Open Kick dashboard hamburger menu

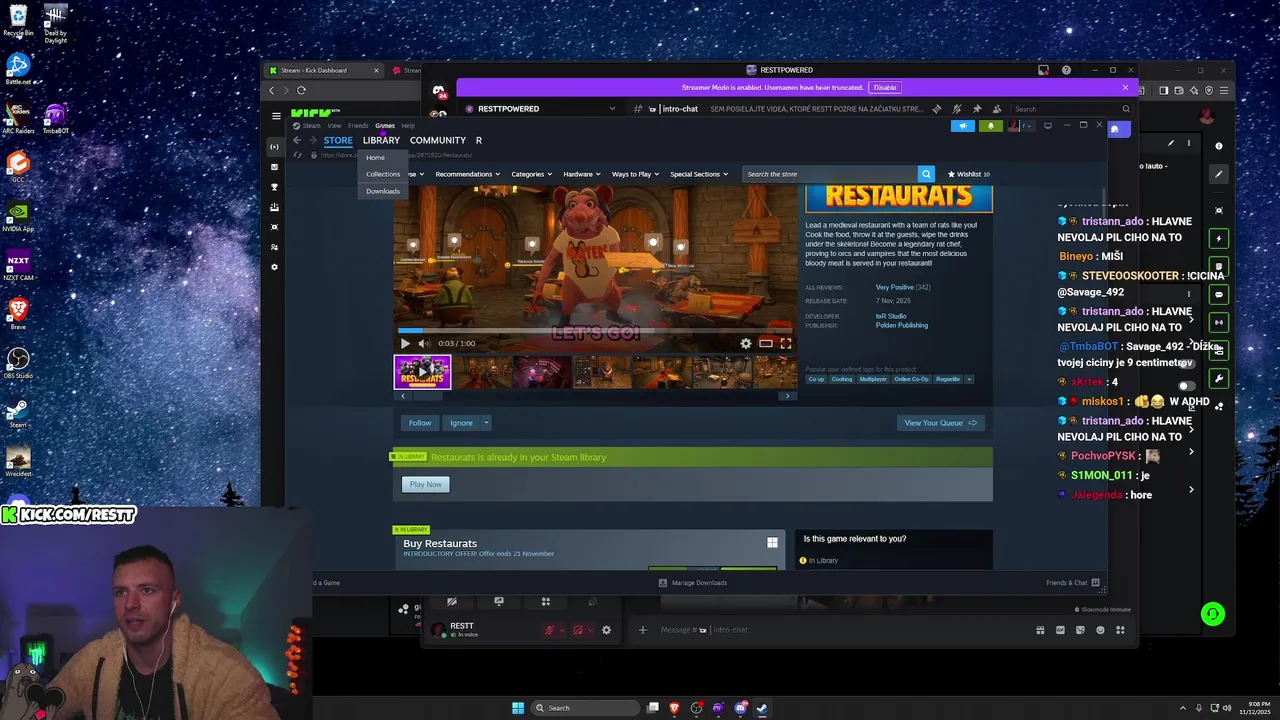tap(277, 116)
